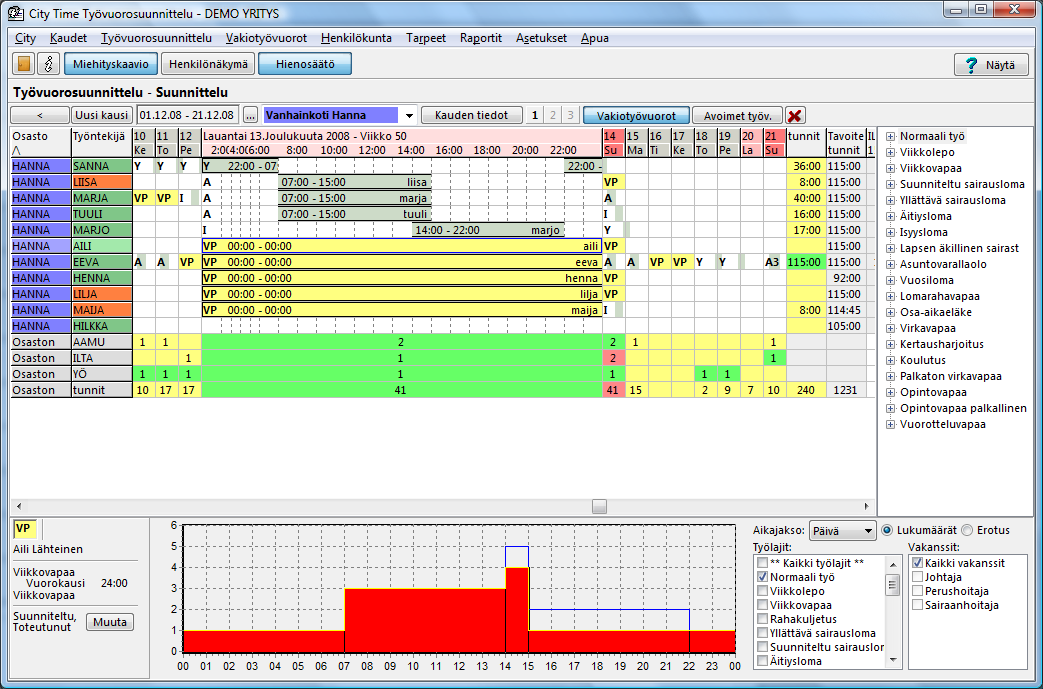Open the Vakiotyövuorot menu

click(266, 38)
